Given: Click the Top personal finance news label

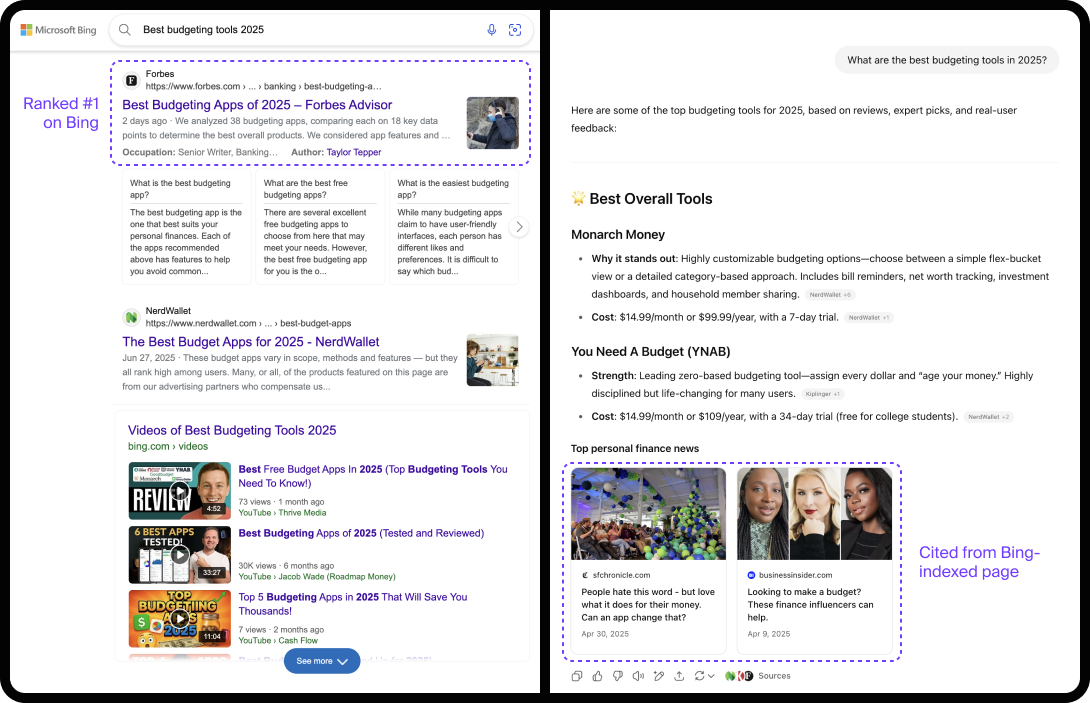Looking at the screenshot, I should [x=635, y=449].
